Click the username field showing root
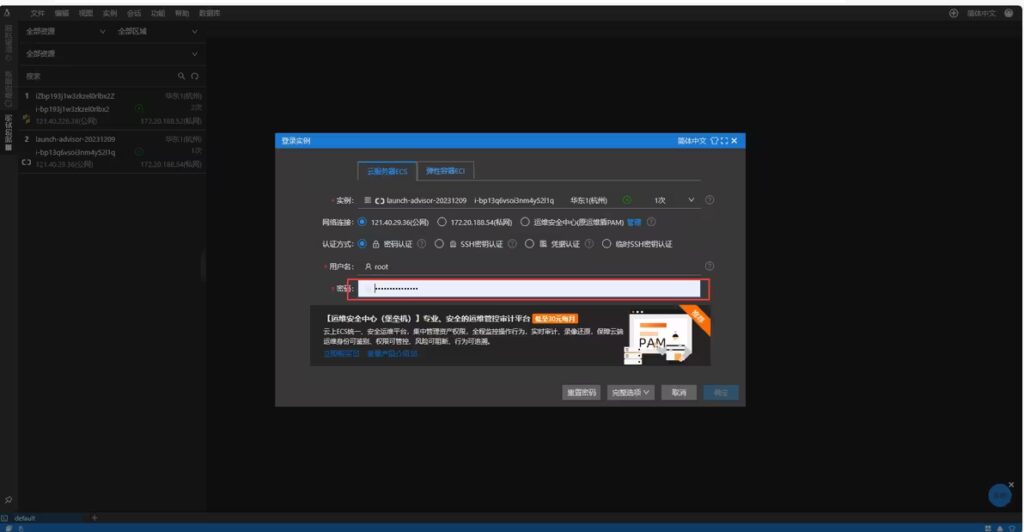1024x532 pixels. click(529, 266)
